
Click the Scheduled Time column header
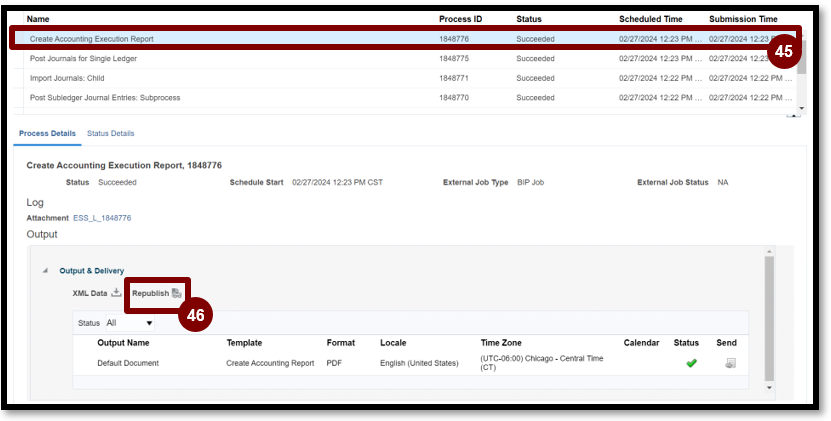[x=651, y=19]
